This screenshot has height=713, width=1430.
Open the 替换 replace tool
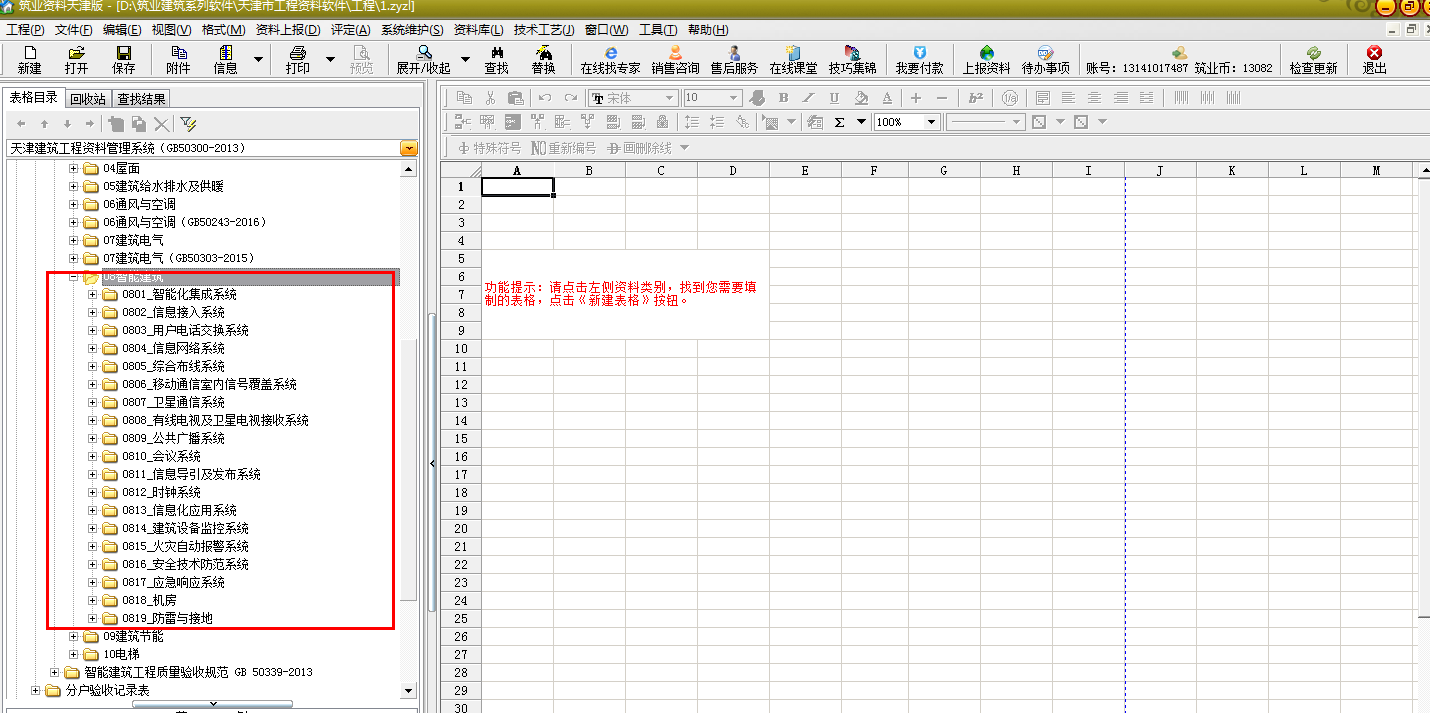coord(544,62)
